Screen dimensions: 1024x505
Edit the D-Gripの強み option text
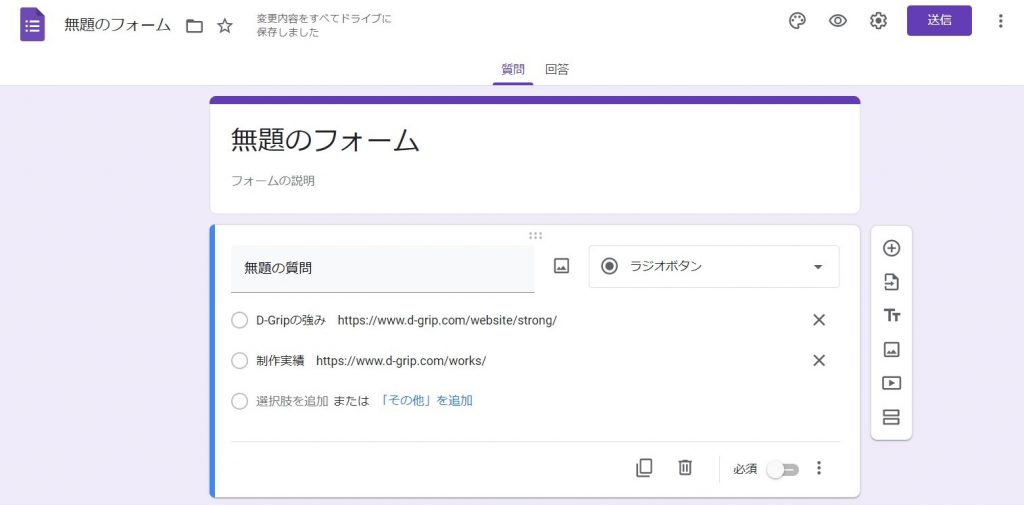406,321
